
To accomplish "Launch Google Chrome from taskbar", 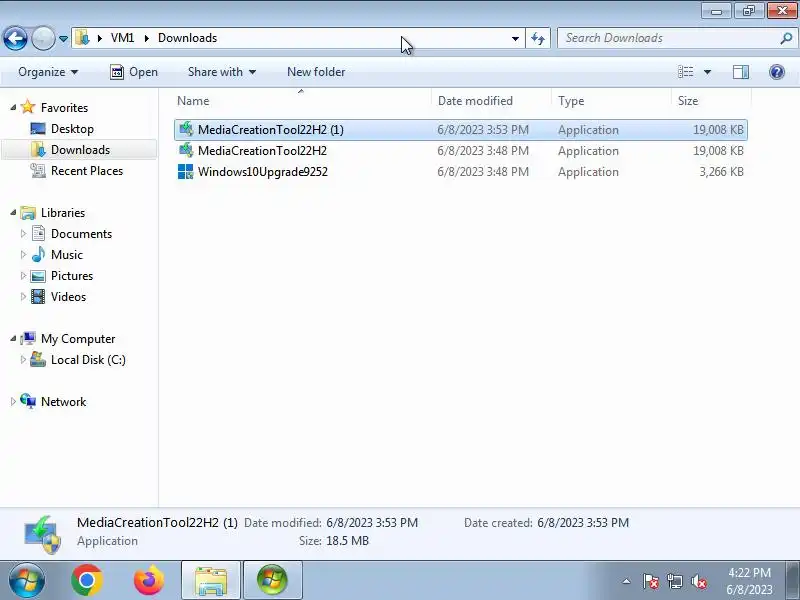I will point(87,580).
